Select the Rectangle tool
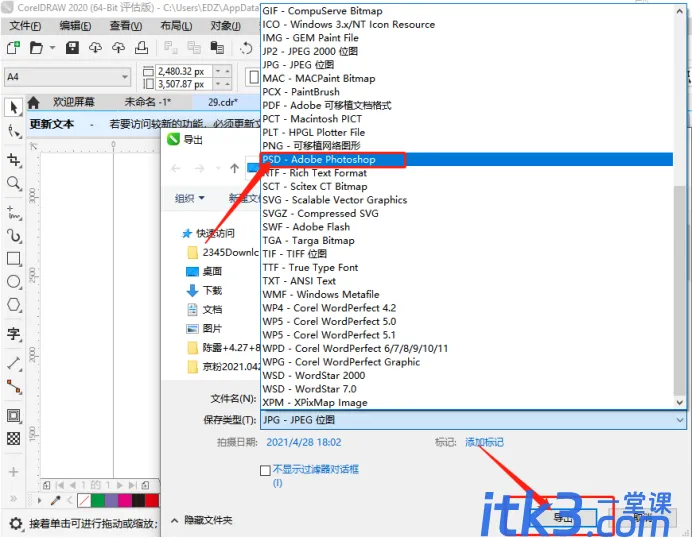 tap(14, 259)
